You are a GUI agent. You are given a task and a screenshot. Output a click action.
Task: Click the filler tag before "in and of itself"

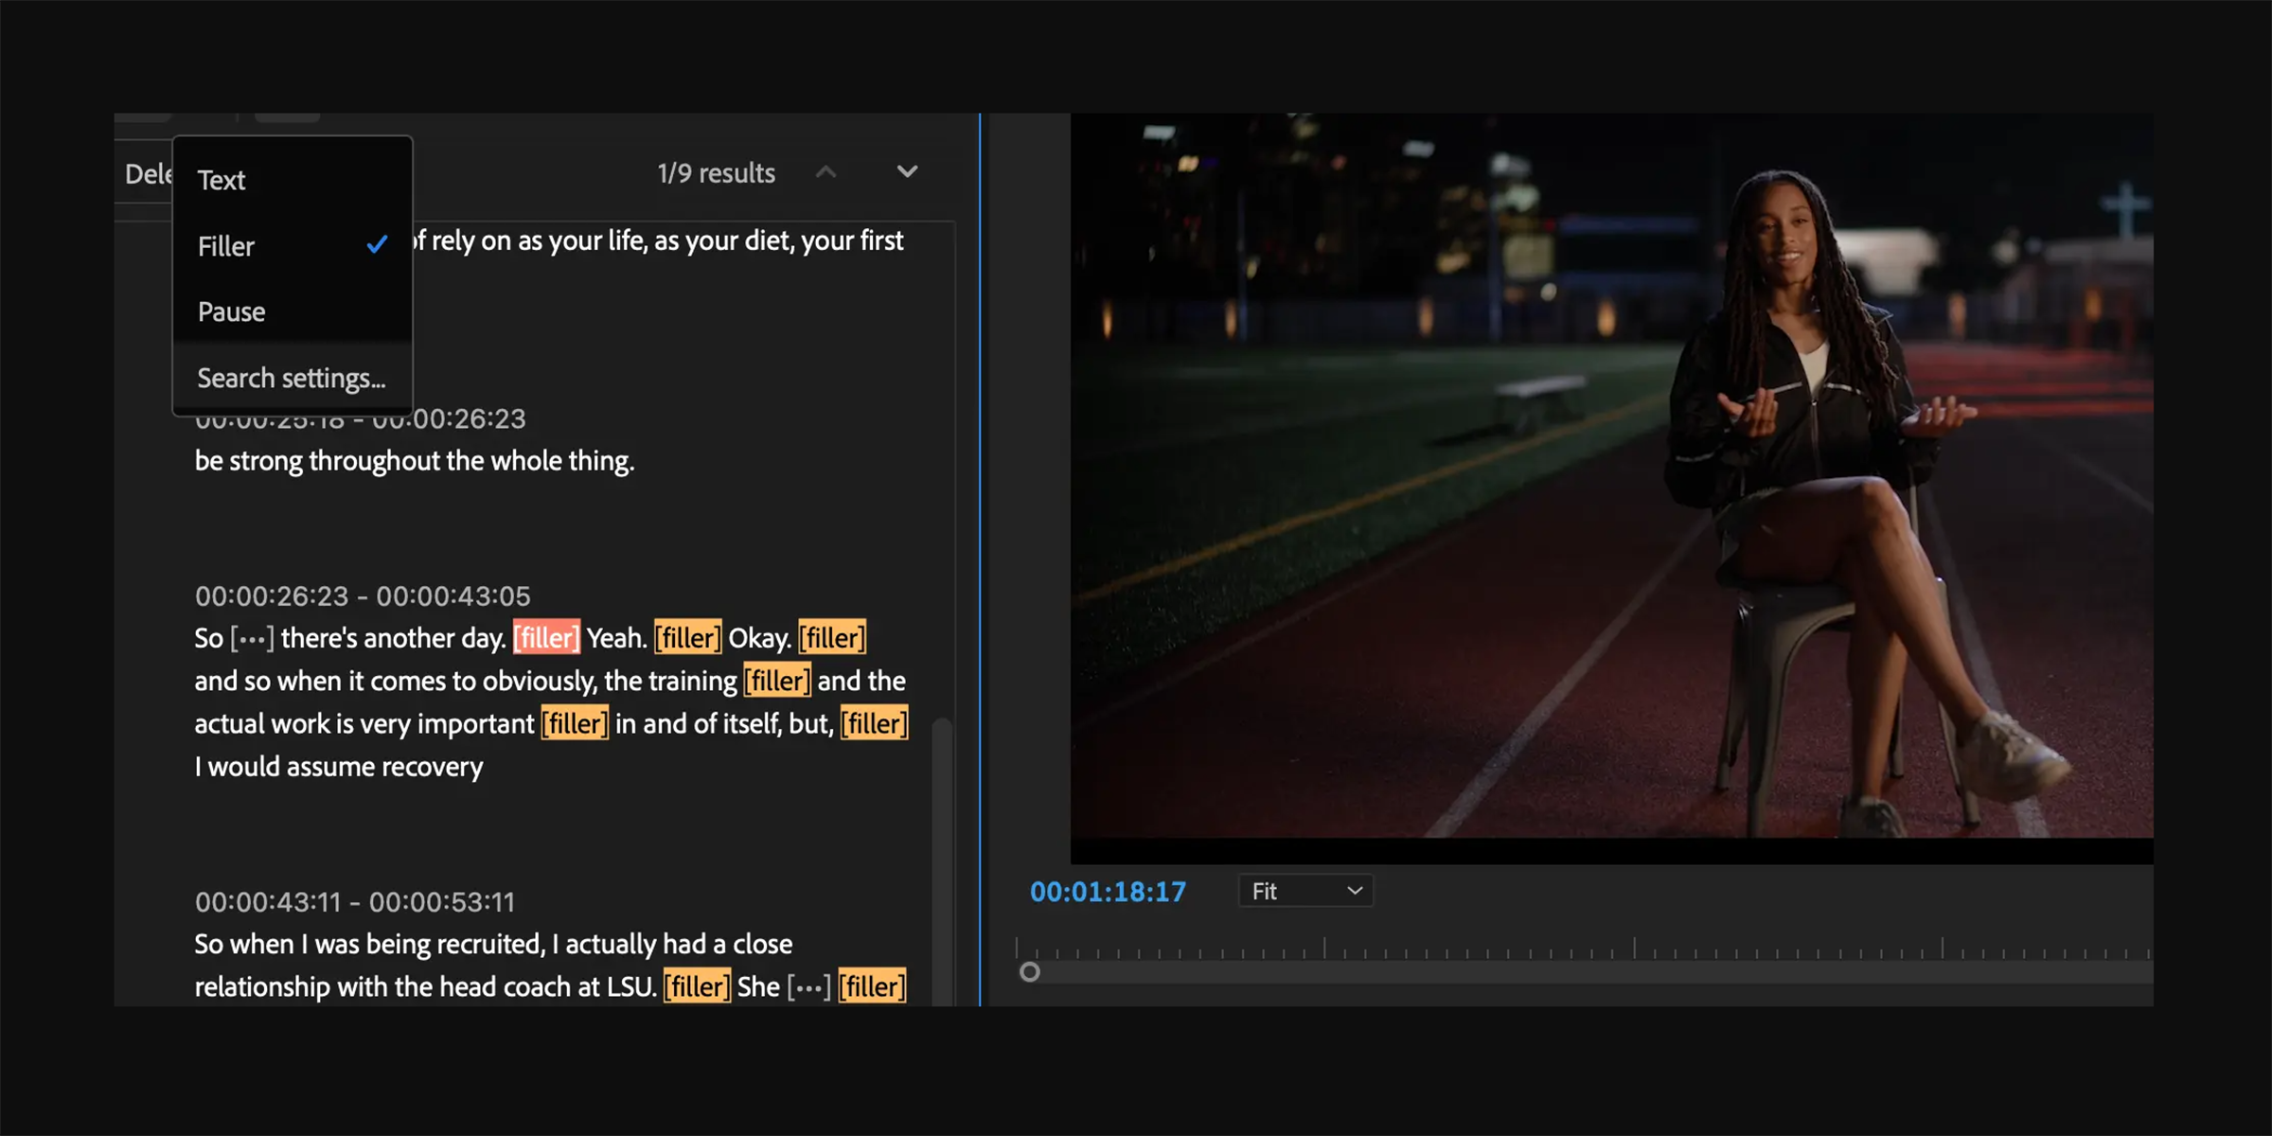(x=574, y=723)
